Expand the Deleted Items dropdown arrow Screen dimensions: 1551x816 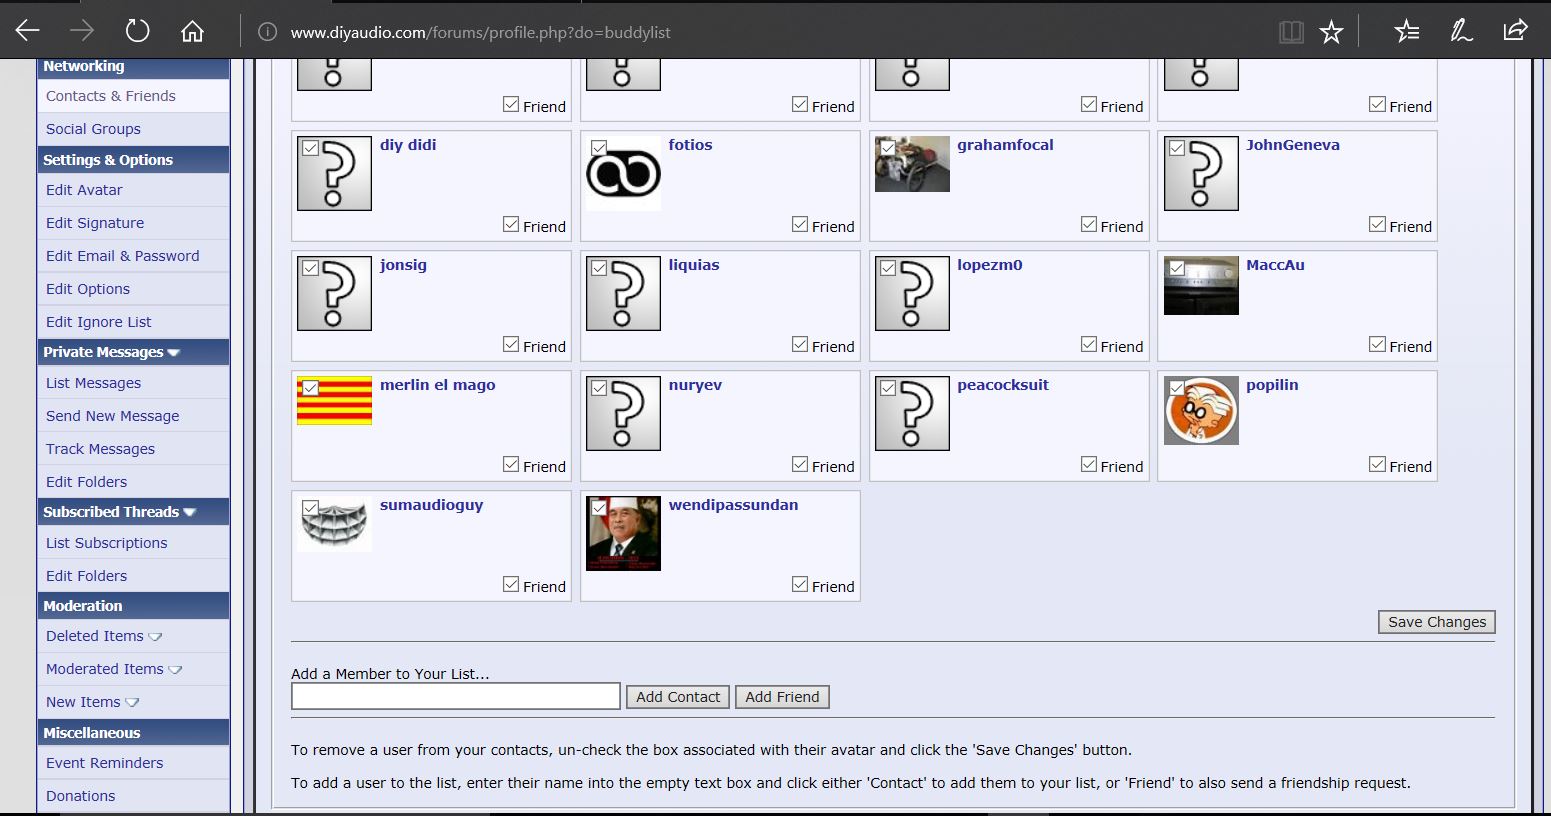click(155, 637)
